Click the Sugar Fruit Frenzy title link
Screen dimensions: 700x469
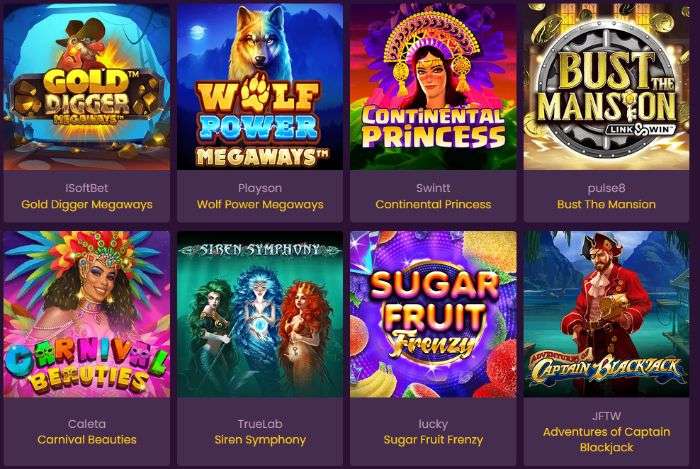point(433,440)
